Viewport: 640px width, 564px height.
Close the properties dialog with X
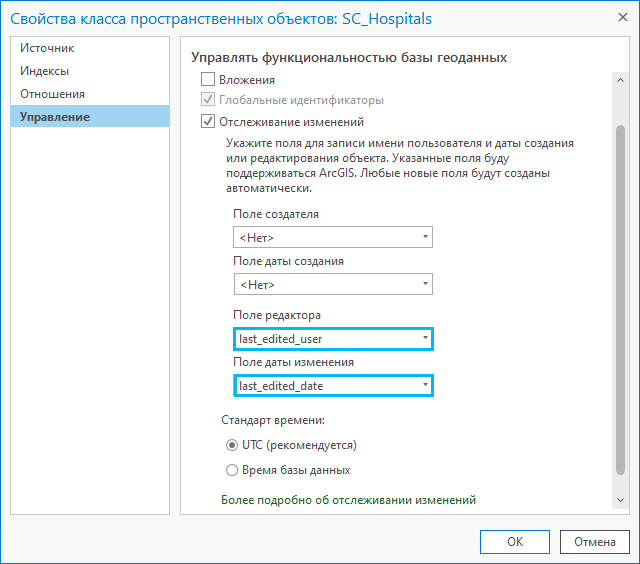click(x=622, y=17)
